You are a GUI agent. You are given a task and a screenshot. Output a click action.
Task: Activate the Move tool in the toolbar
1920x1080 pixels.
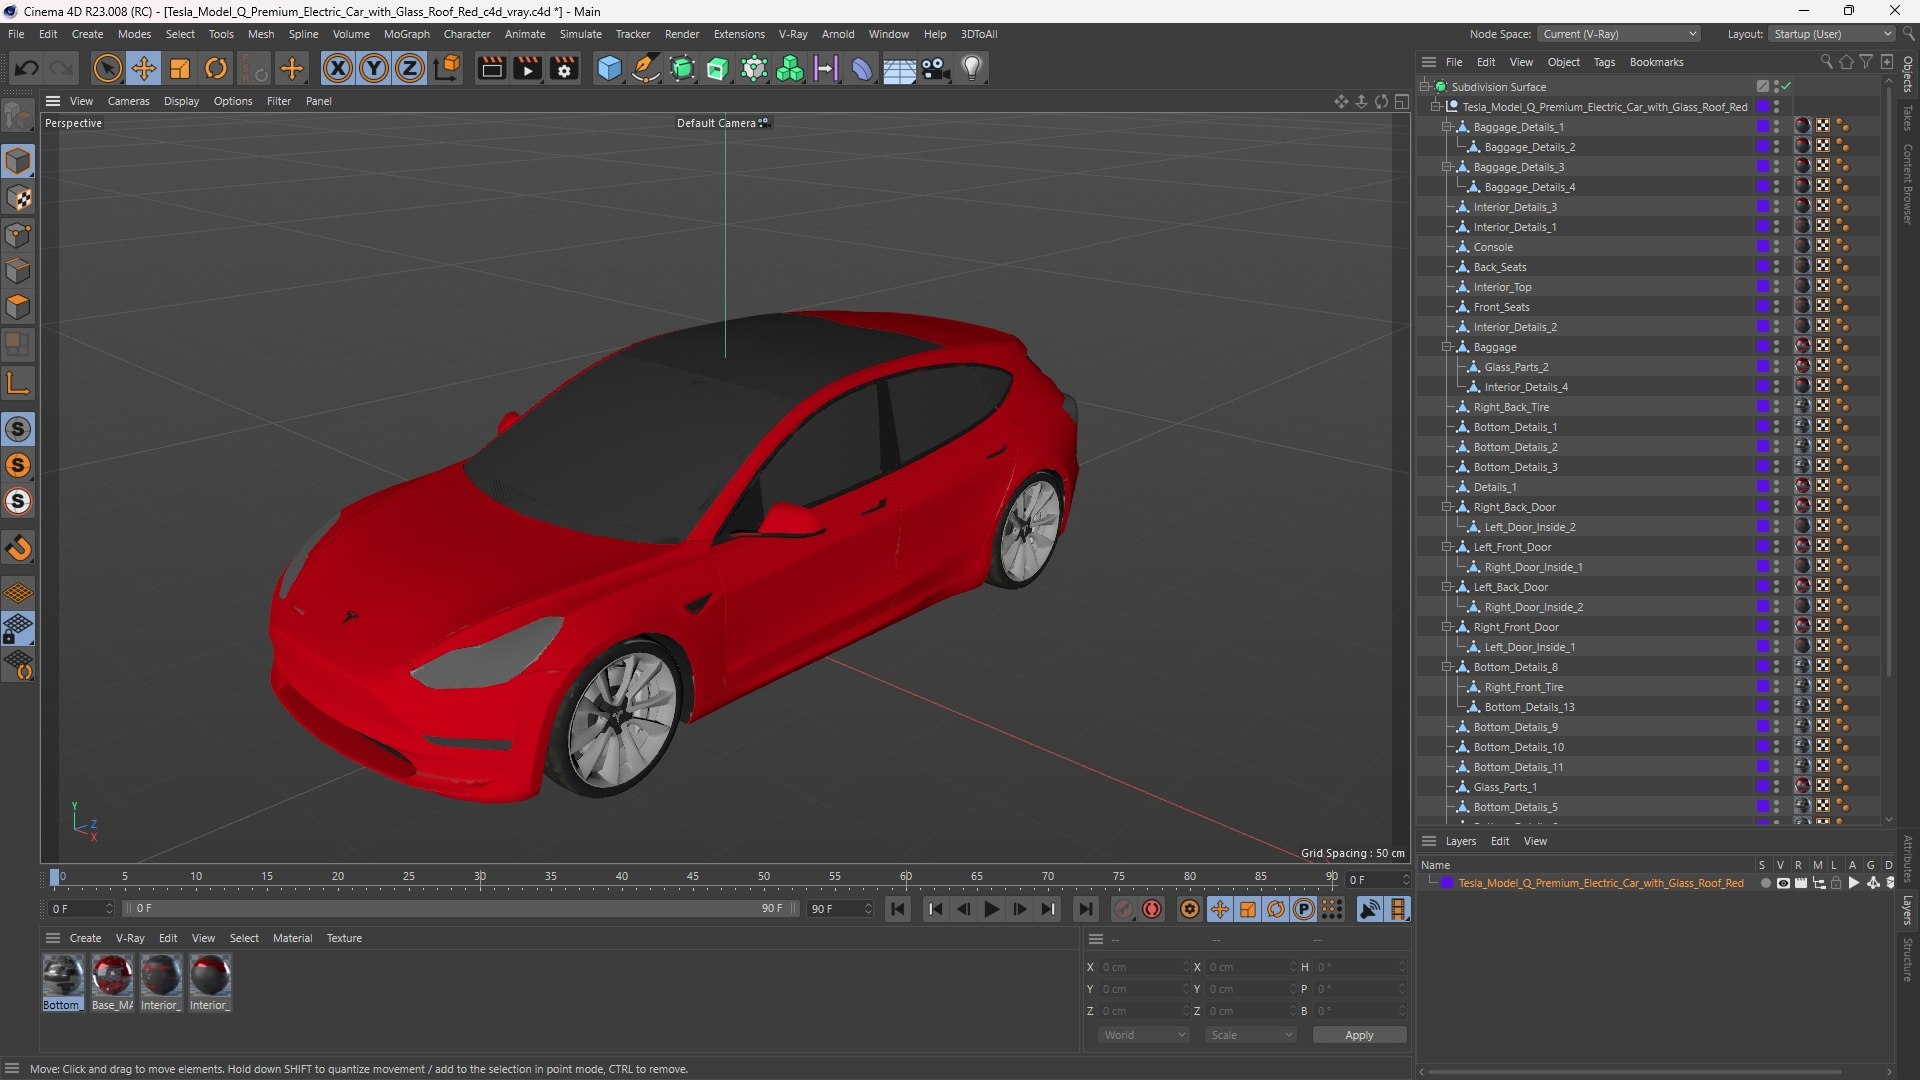(144, 68)
